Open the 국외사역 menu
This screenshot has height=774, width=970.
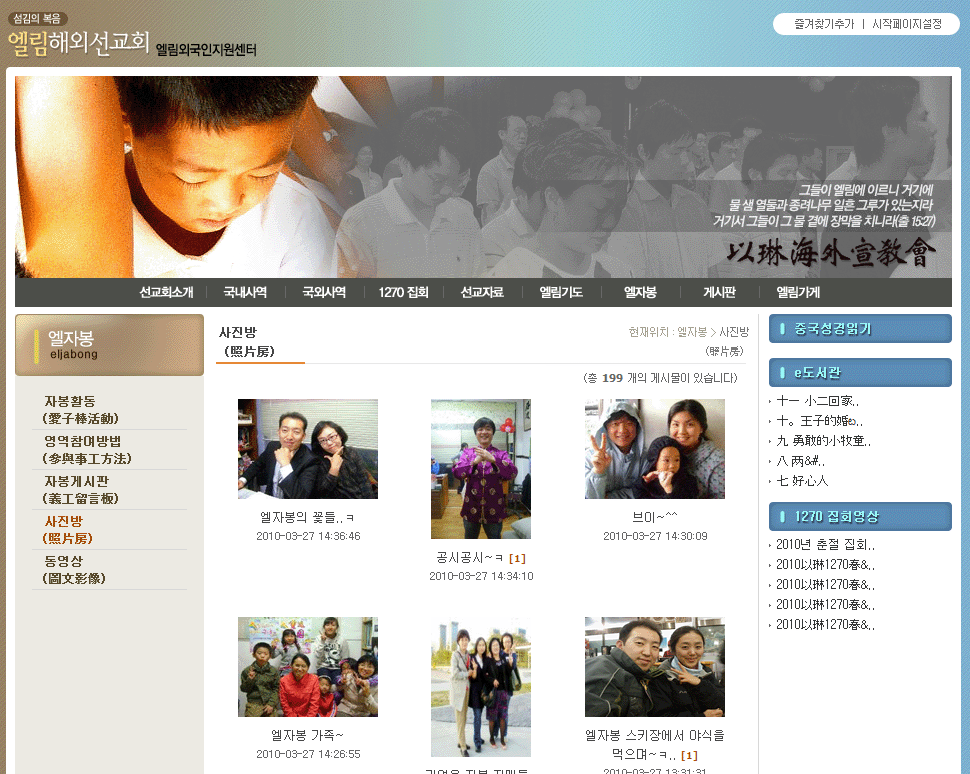324,292
